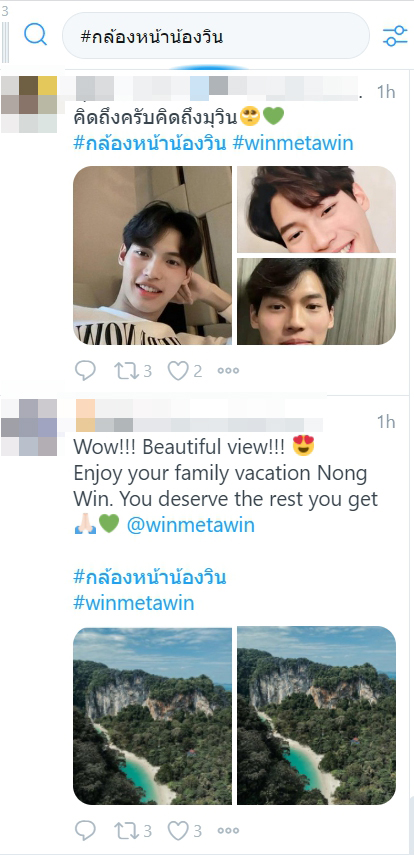Retweet the Beautiful view tweet
This screenshot has height=855, width=414.
coord(132,831)
